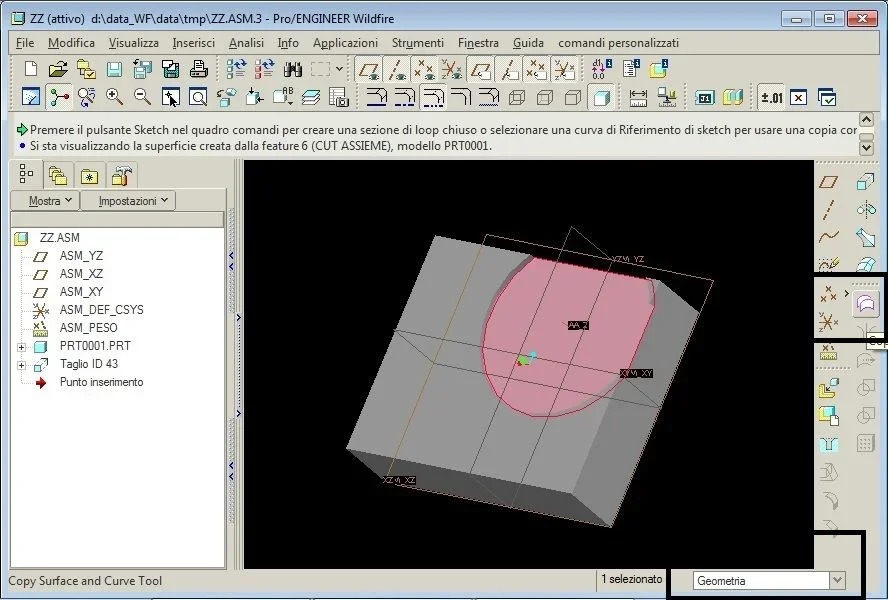Toggle Shading display mode
The width and height of the screenshot is (888, 600).
(x=601, y=97)
